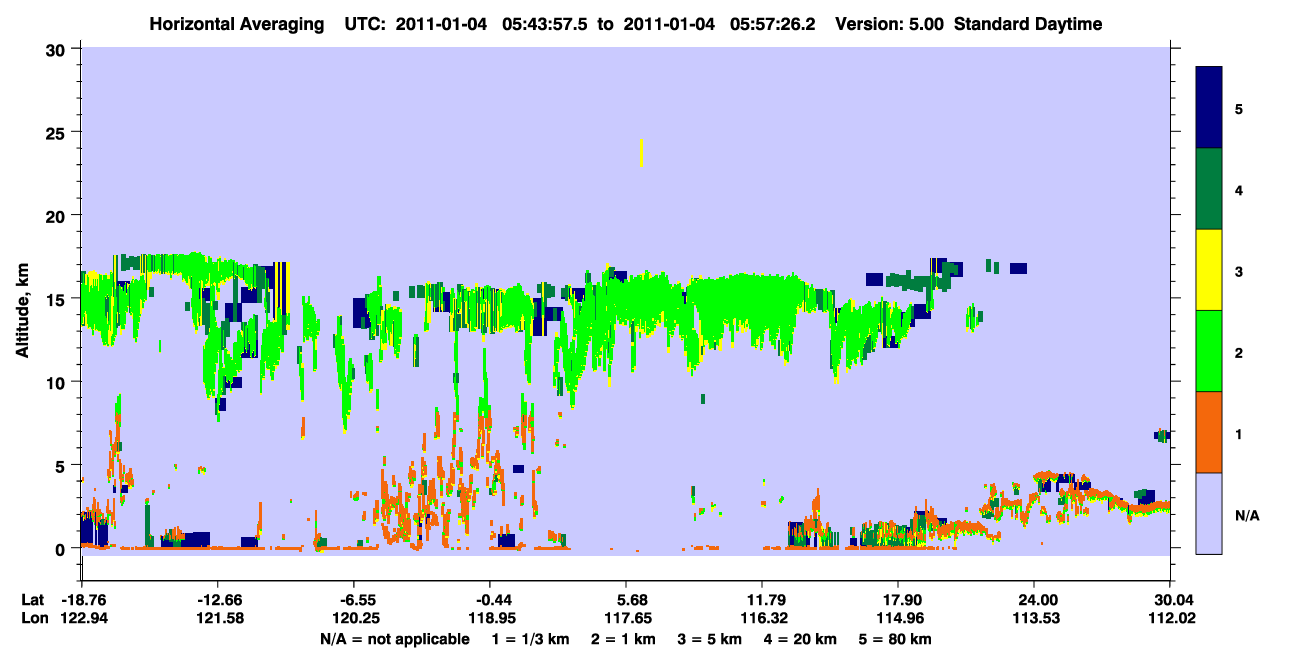Click the lavender N/A color band
The height and width of the screenshot is (667, 1300).
point(1209,513)
